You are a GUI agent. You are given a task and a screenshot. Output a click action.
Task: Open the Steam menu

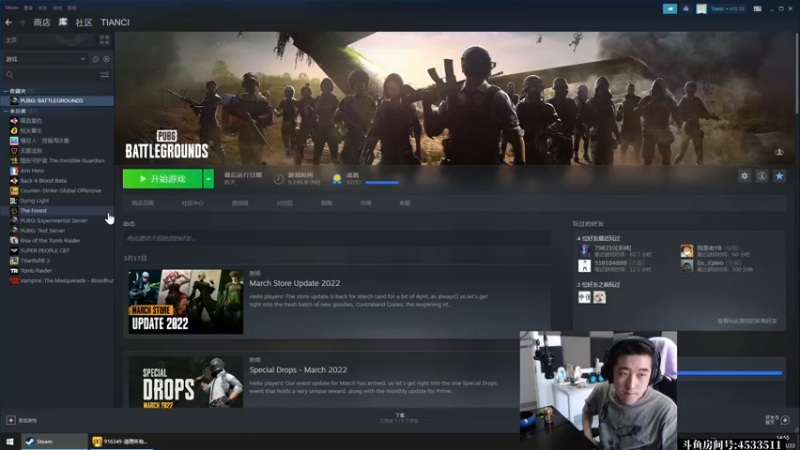tap(11, 8)
